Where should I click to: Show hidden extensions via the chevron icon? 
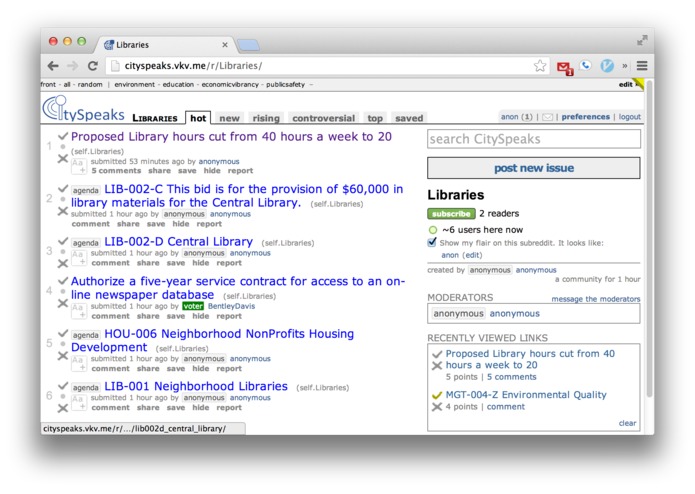(625, 66)
